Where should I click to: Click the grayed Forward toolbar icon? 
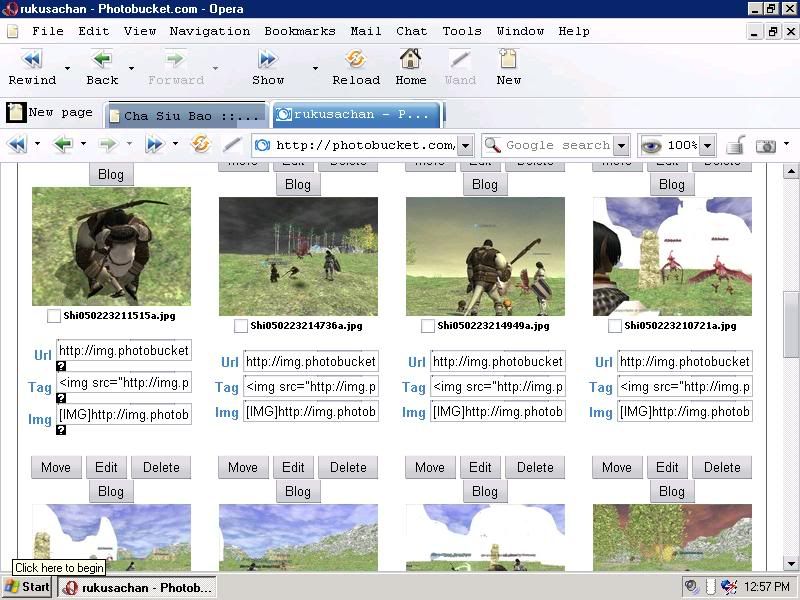click(176, 67)
